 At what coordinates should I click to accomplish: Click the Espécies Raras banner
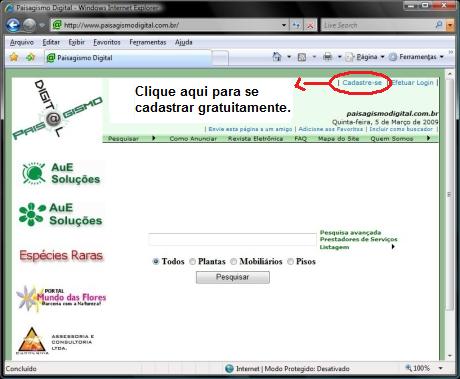pyautogui.click(x=61, y=255)
